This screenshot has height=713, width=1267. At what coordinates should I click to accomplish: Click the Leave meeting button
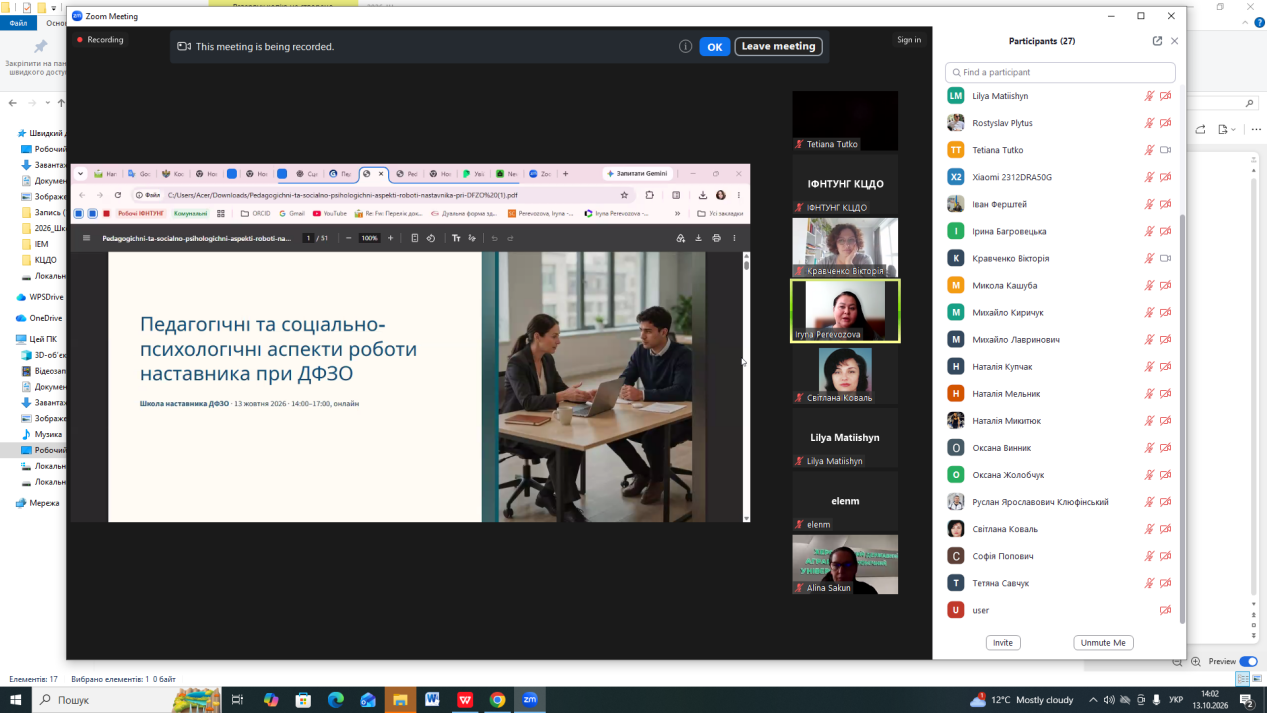pyautogui.click(x=779, y=46)
